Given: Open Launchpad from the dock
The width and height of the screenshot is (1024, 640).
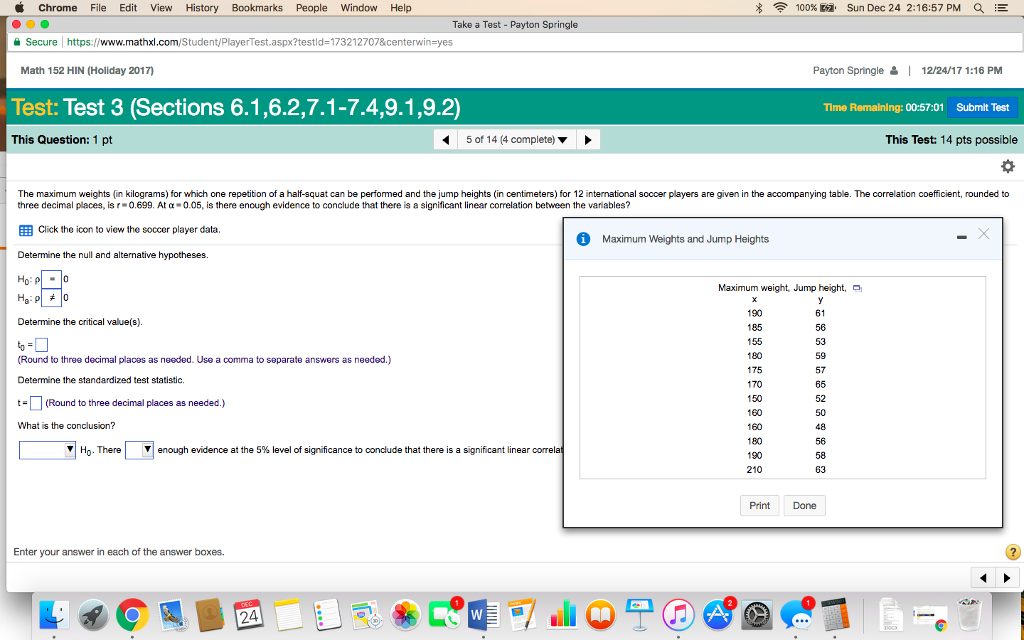Looking at the screenshot, I should [93, 615].
